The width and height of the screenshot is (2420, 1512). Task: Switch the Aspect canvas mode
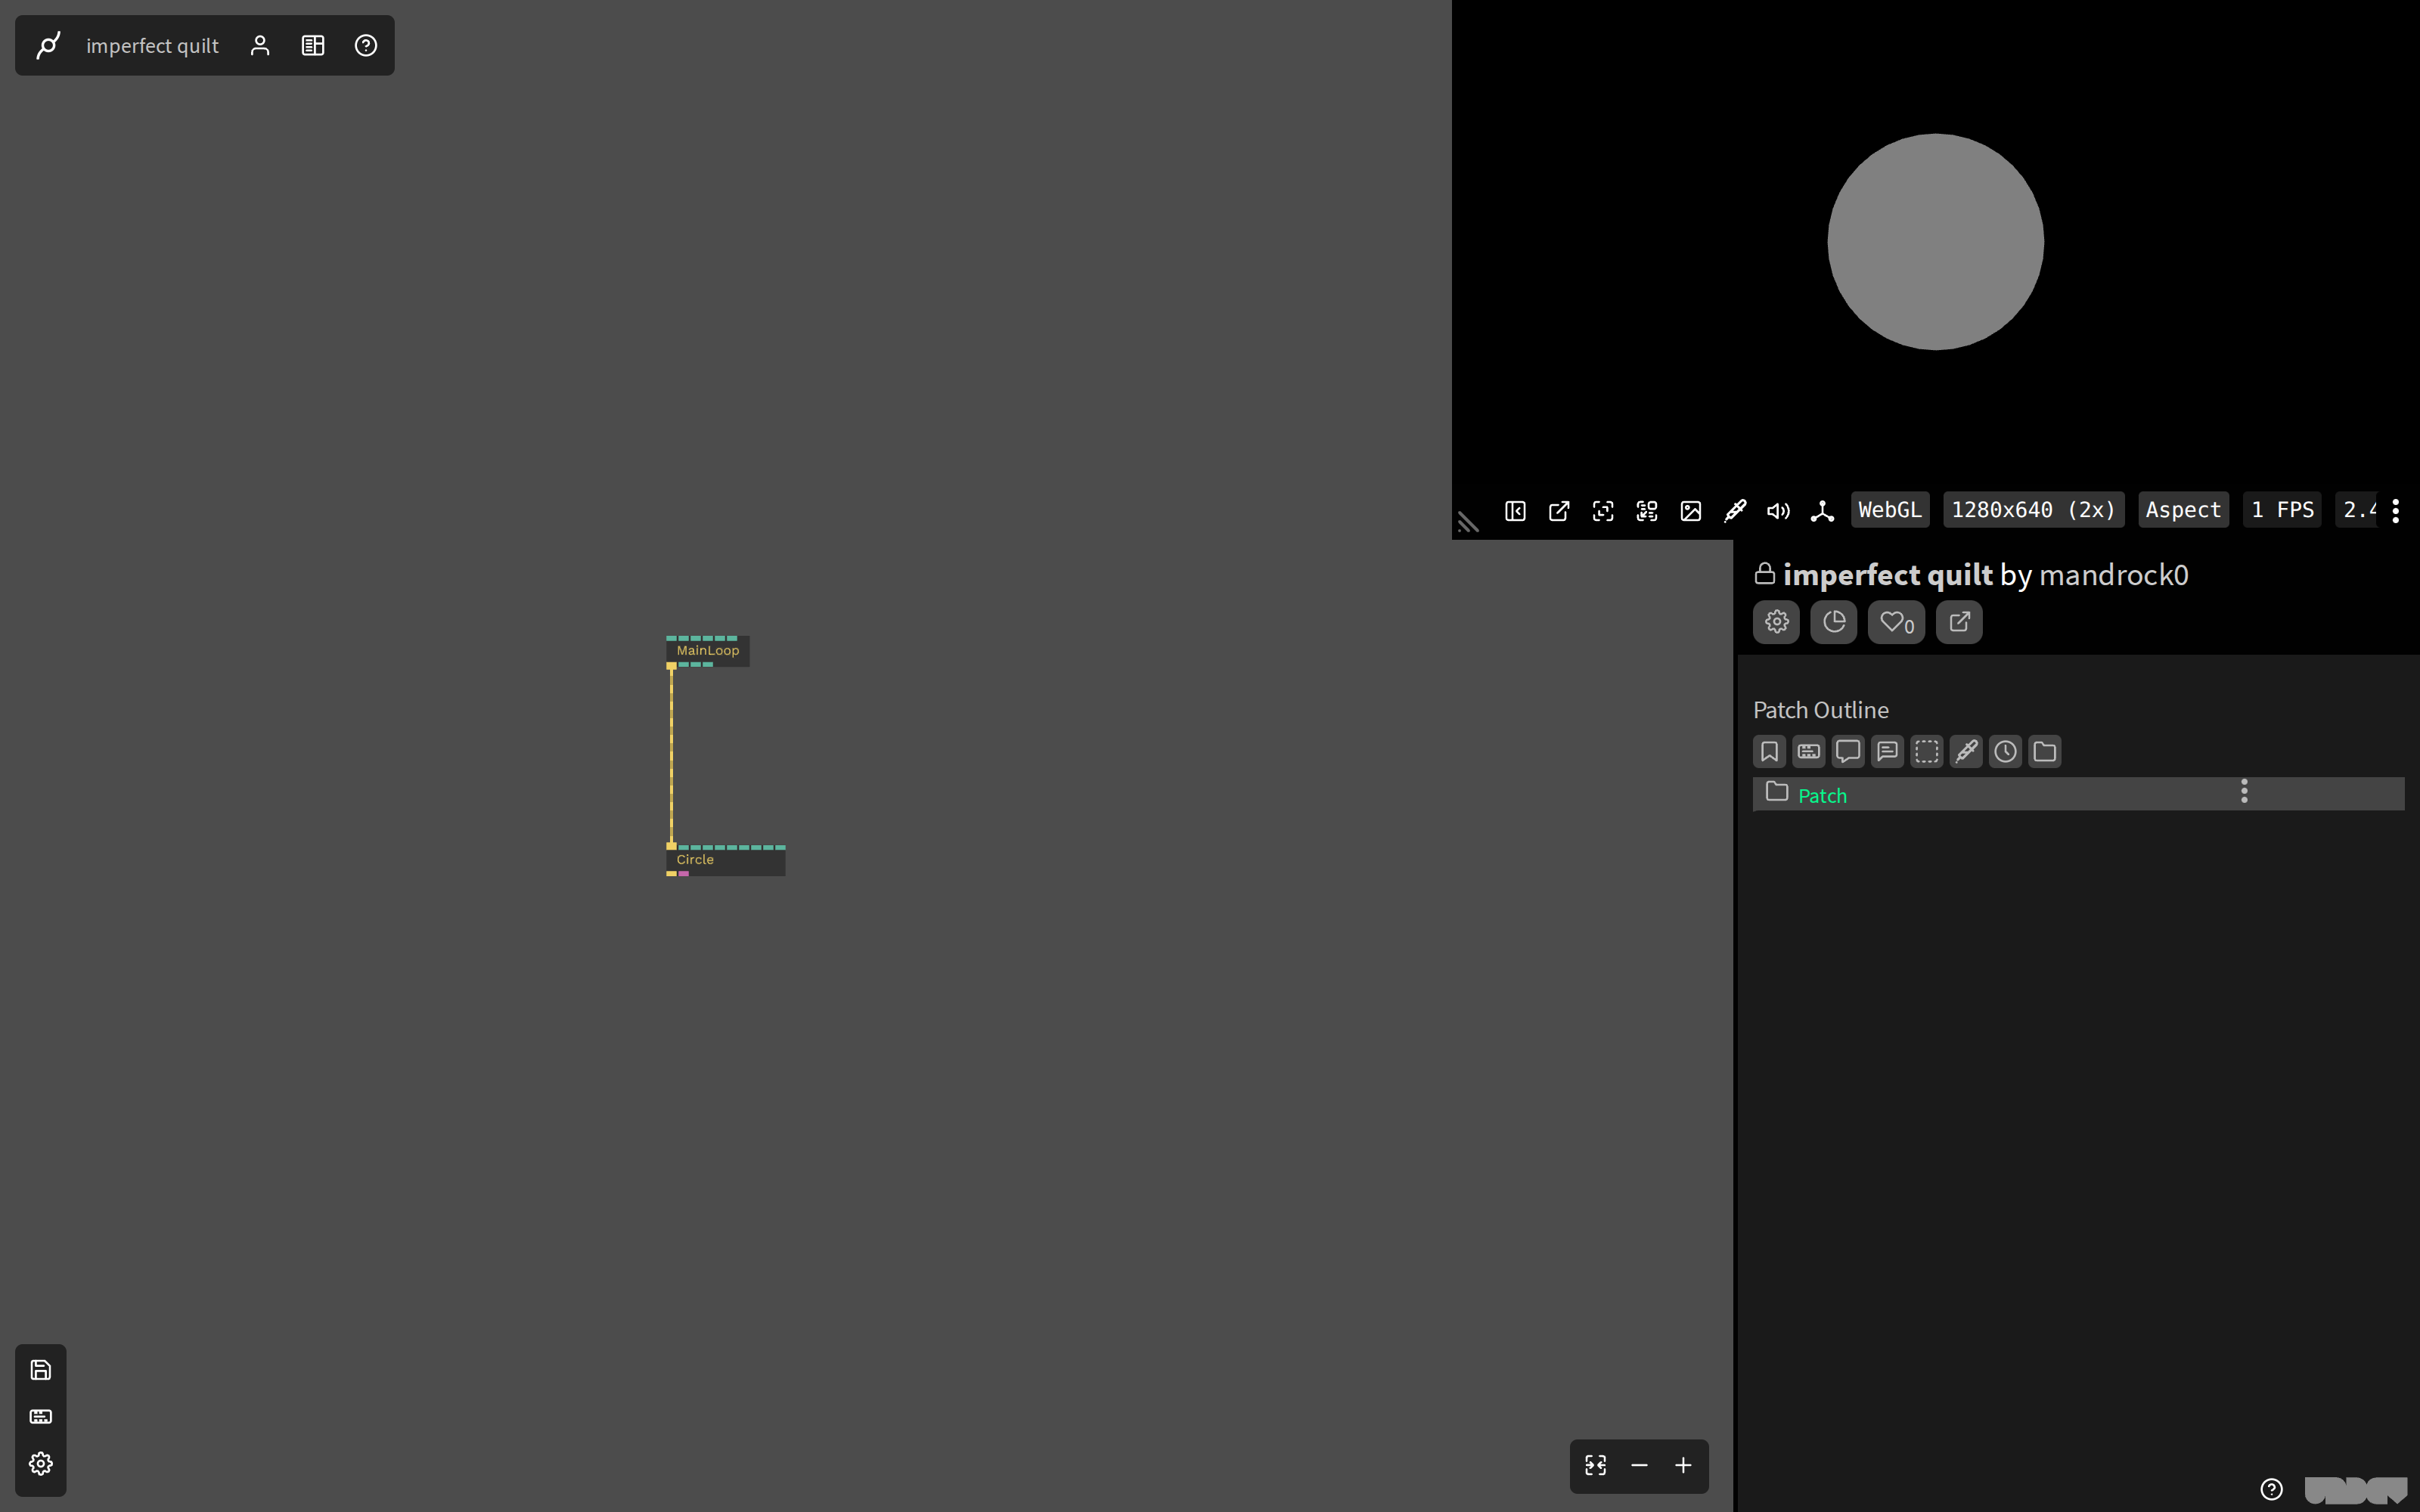pyautogui.click(x=2183, y=510)
